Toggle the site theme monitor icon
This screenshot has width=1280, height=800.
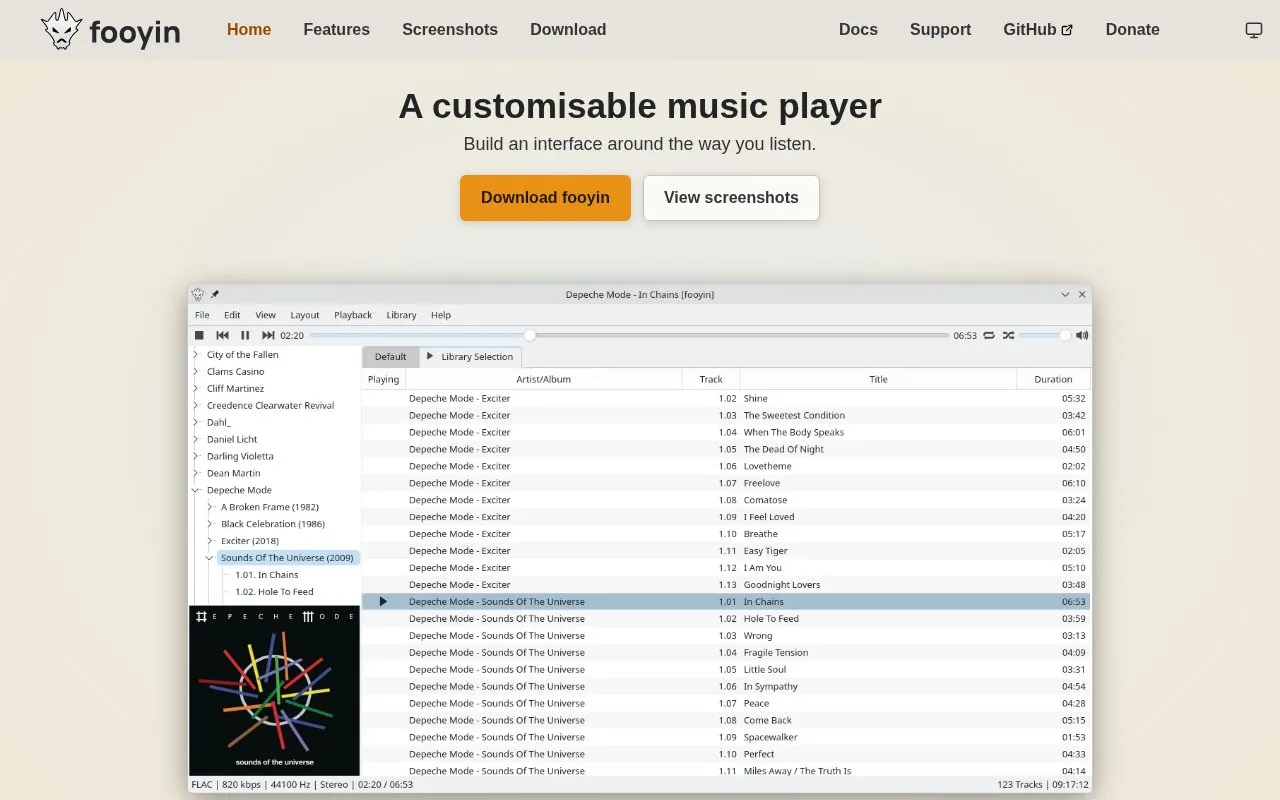coord(1253,30)
